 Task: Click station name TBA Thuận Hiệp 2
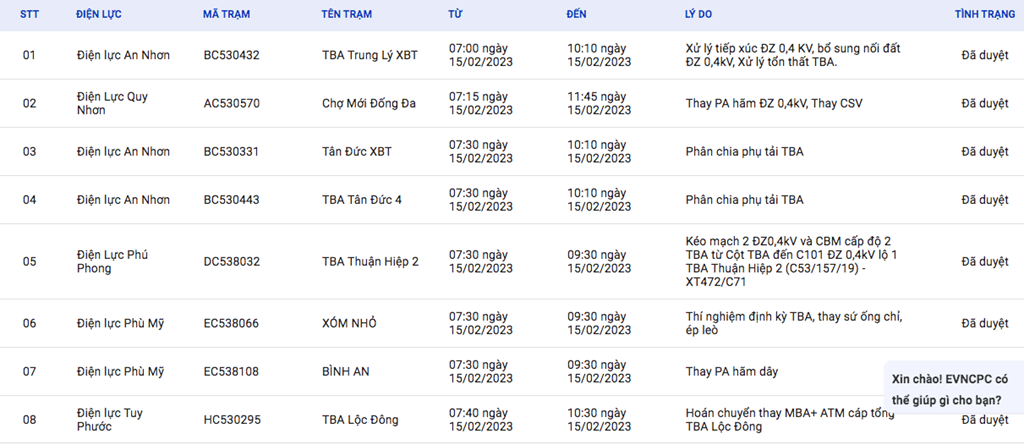click(x=370, y=261)
